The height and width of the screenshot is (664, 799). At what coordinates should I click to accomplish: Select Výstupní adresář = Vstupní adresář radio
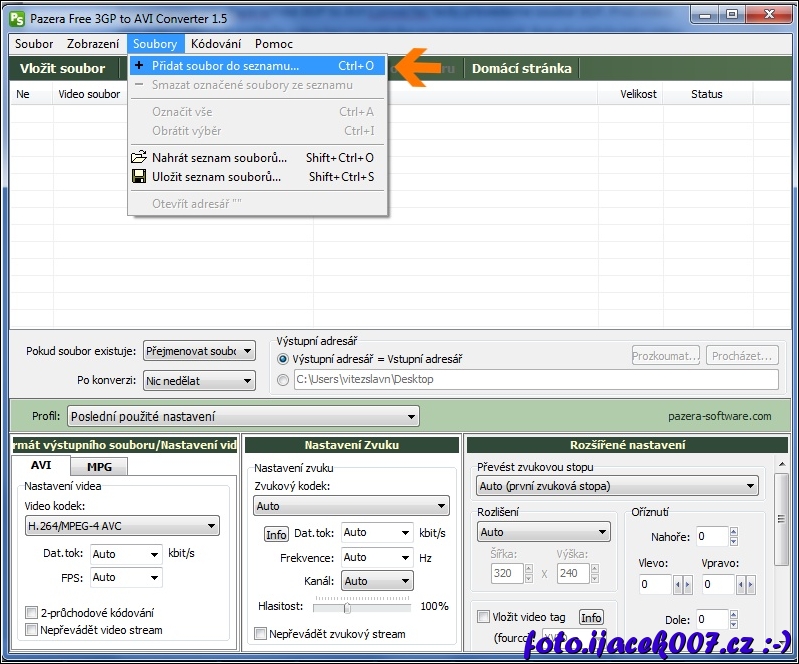click(x=283, y=359)
